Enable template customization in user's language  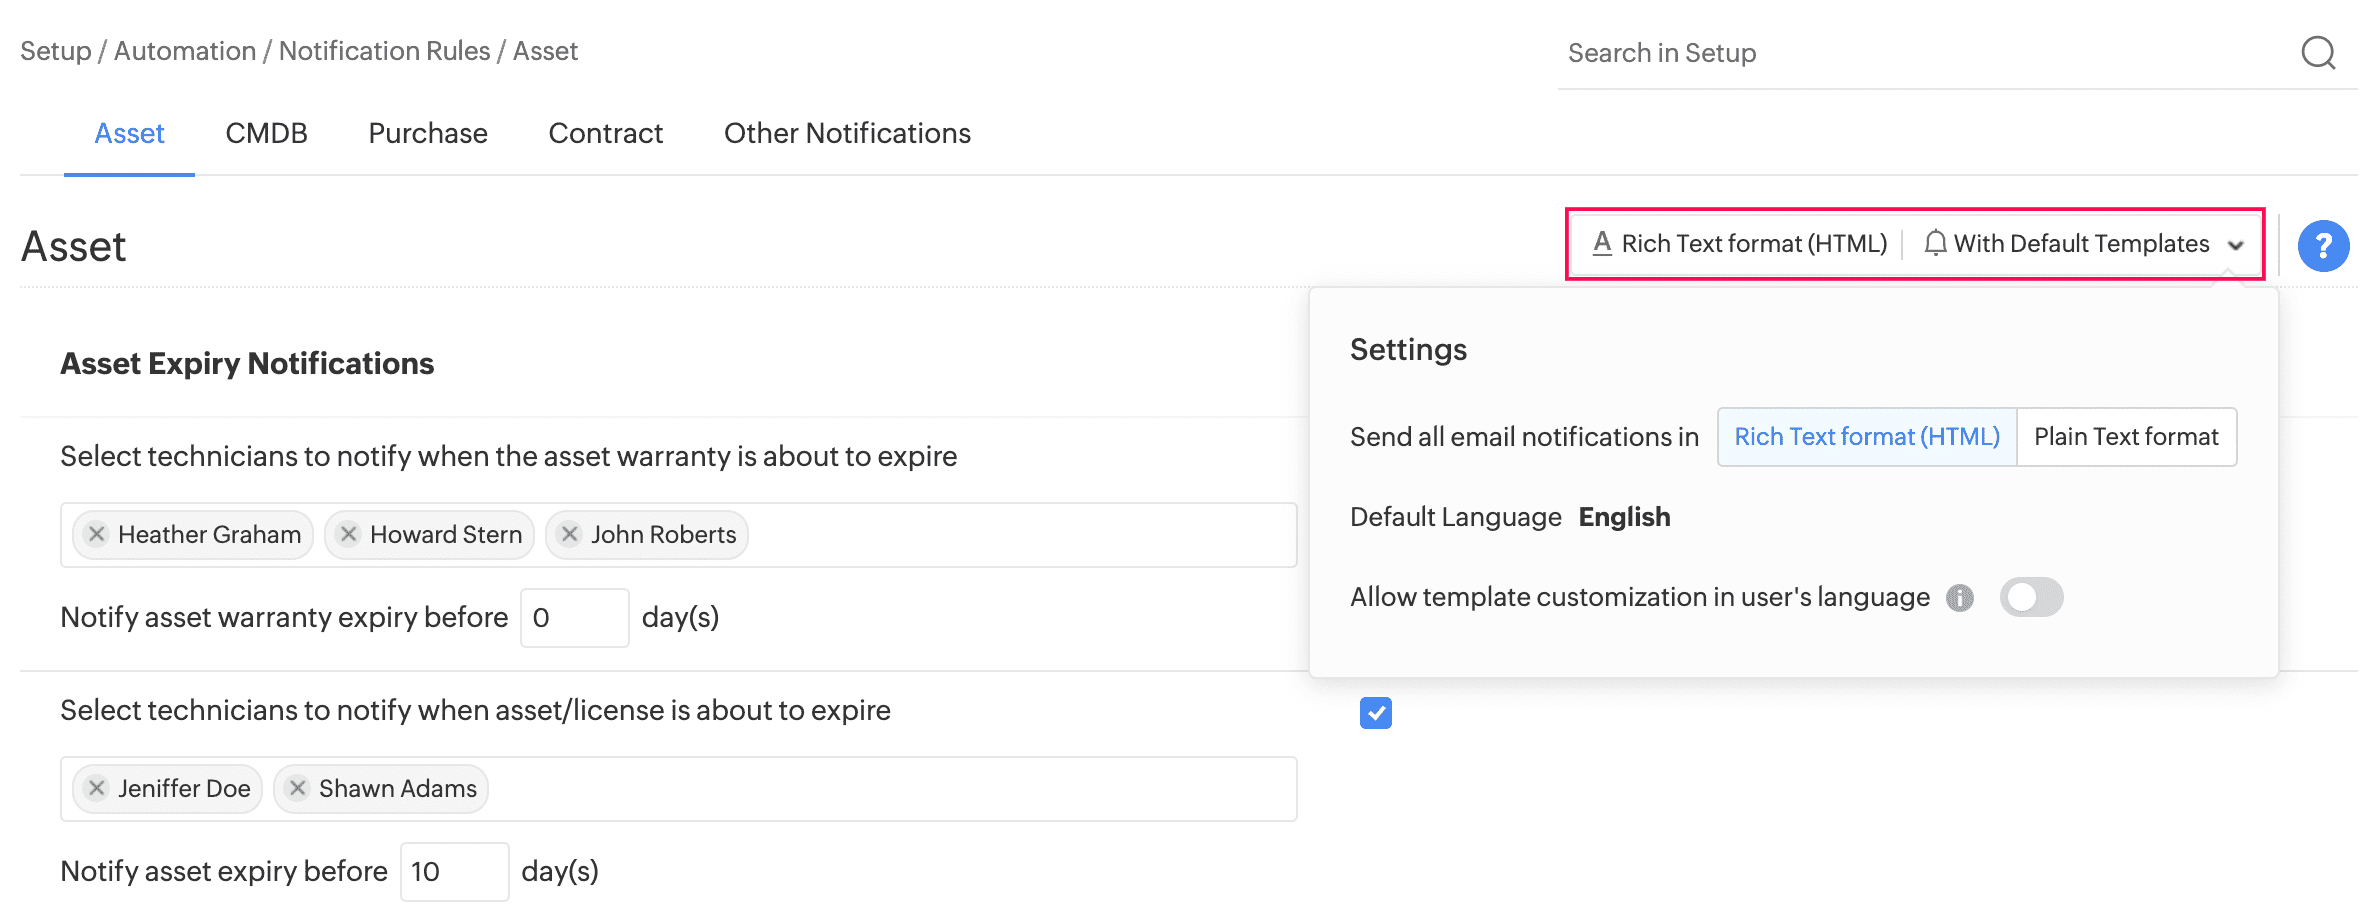[x=2031, y=597]
